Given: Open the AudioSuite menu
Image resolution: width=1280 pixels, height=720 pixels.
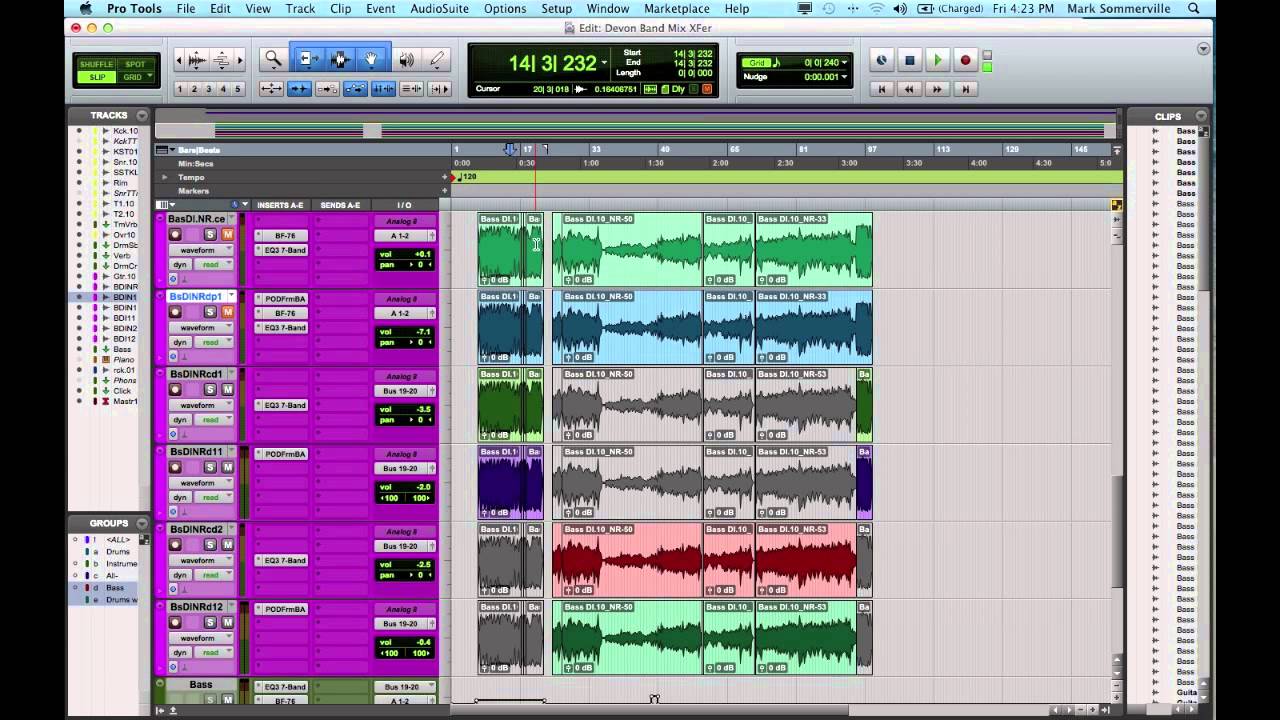Looking at the screenshot, I should click(439, 8).
